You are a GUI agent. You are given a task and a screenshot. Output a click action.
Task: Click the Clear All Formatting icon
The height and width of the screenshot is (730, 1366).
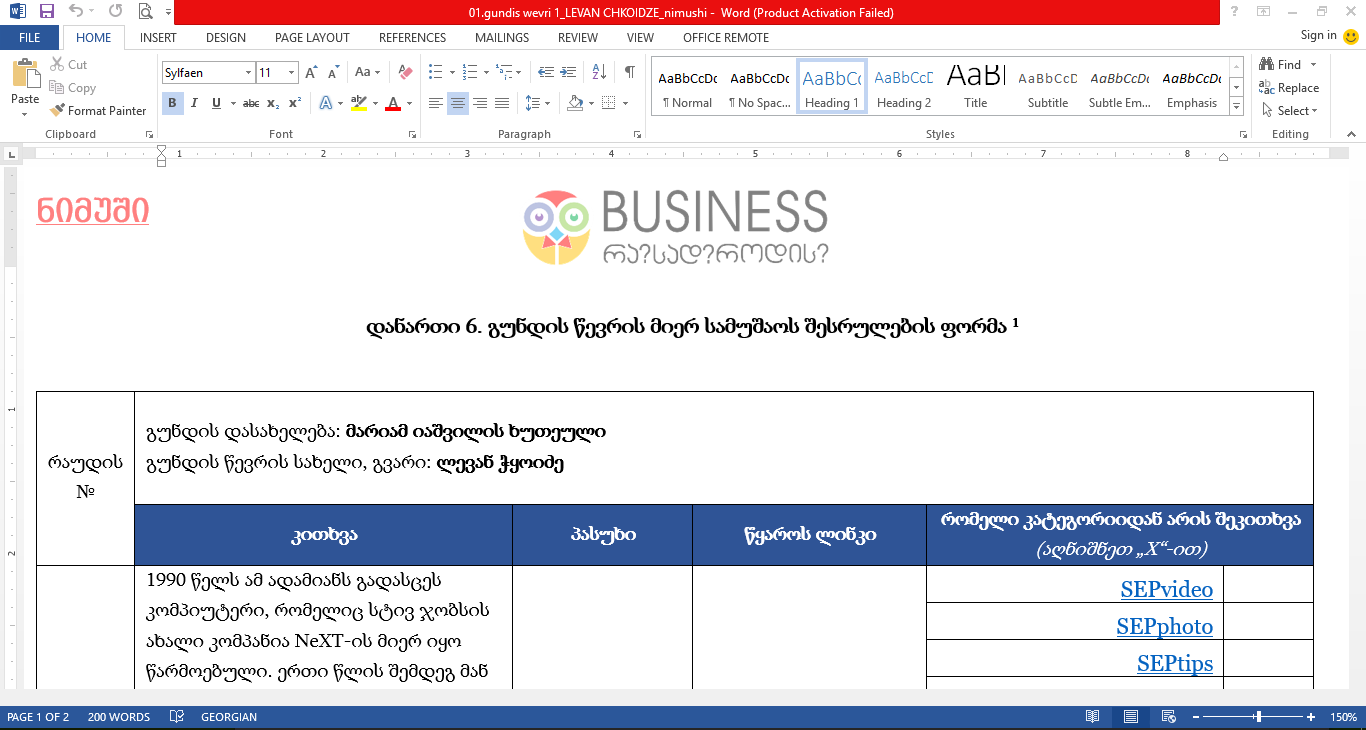click(405, 72)
